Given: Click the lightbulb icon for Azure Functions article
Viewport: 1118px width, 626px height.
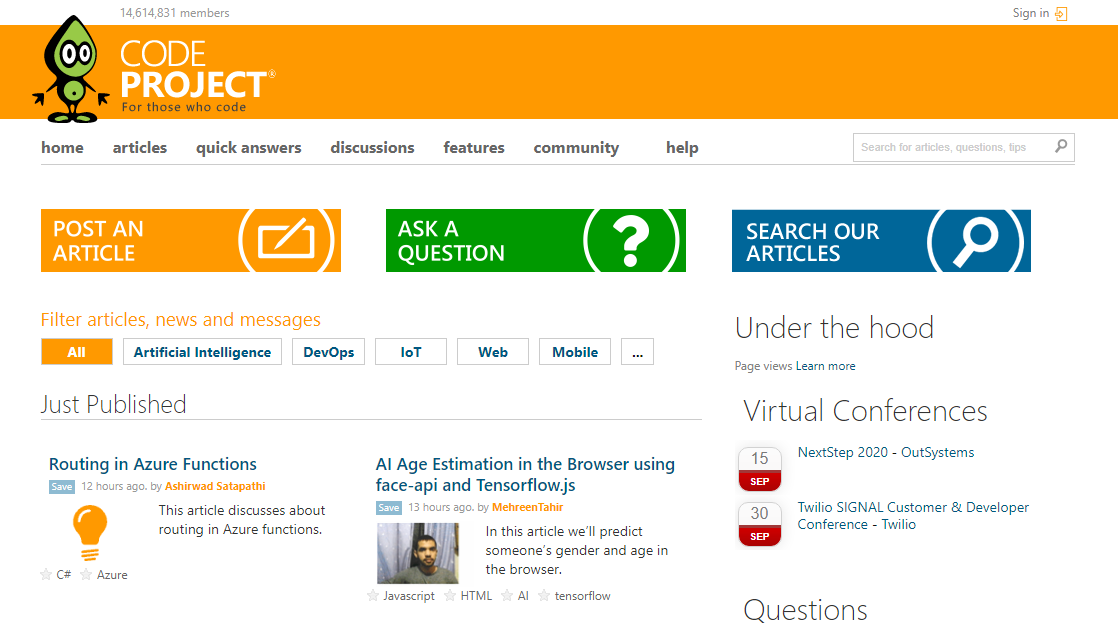Looking at the screenshot, I should 90,532.
